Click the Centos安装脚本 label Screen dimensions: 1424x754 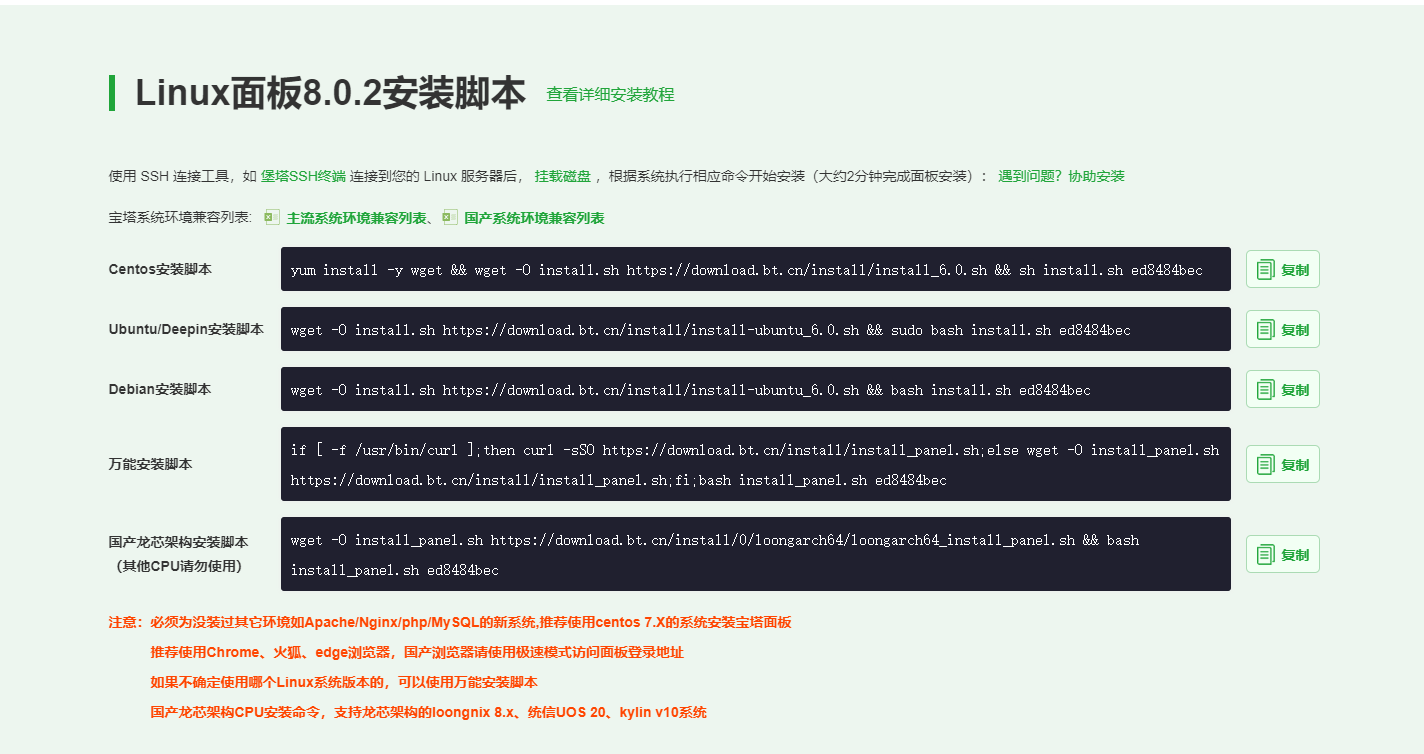click(x=160, y=269)
